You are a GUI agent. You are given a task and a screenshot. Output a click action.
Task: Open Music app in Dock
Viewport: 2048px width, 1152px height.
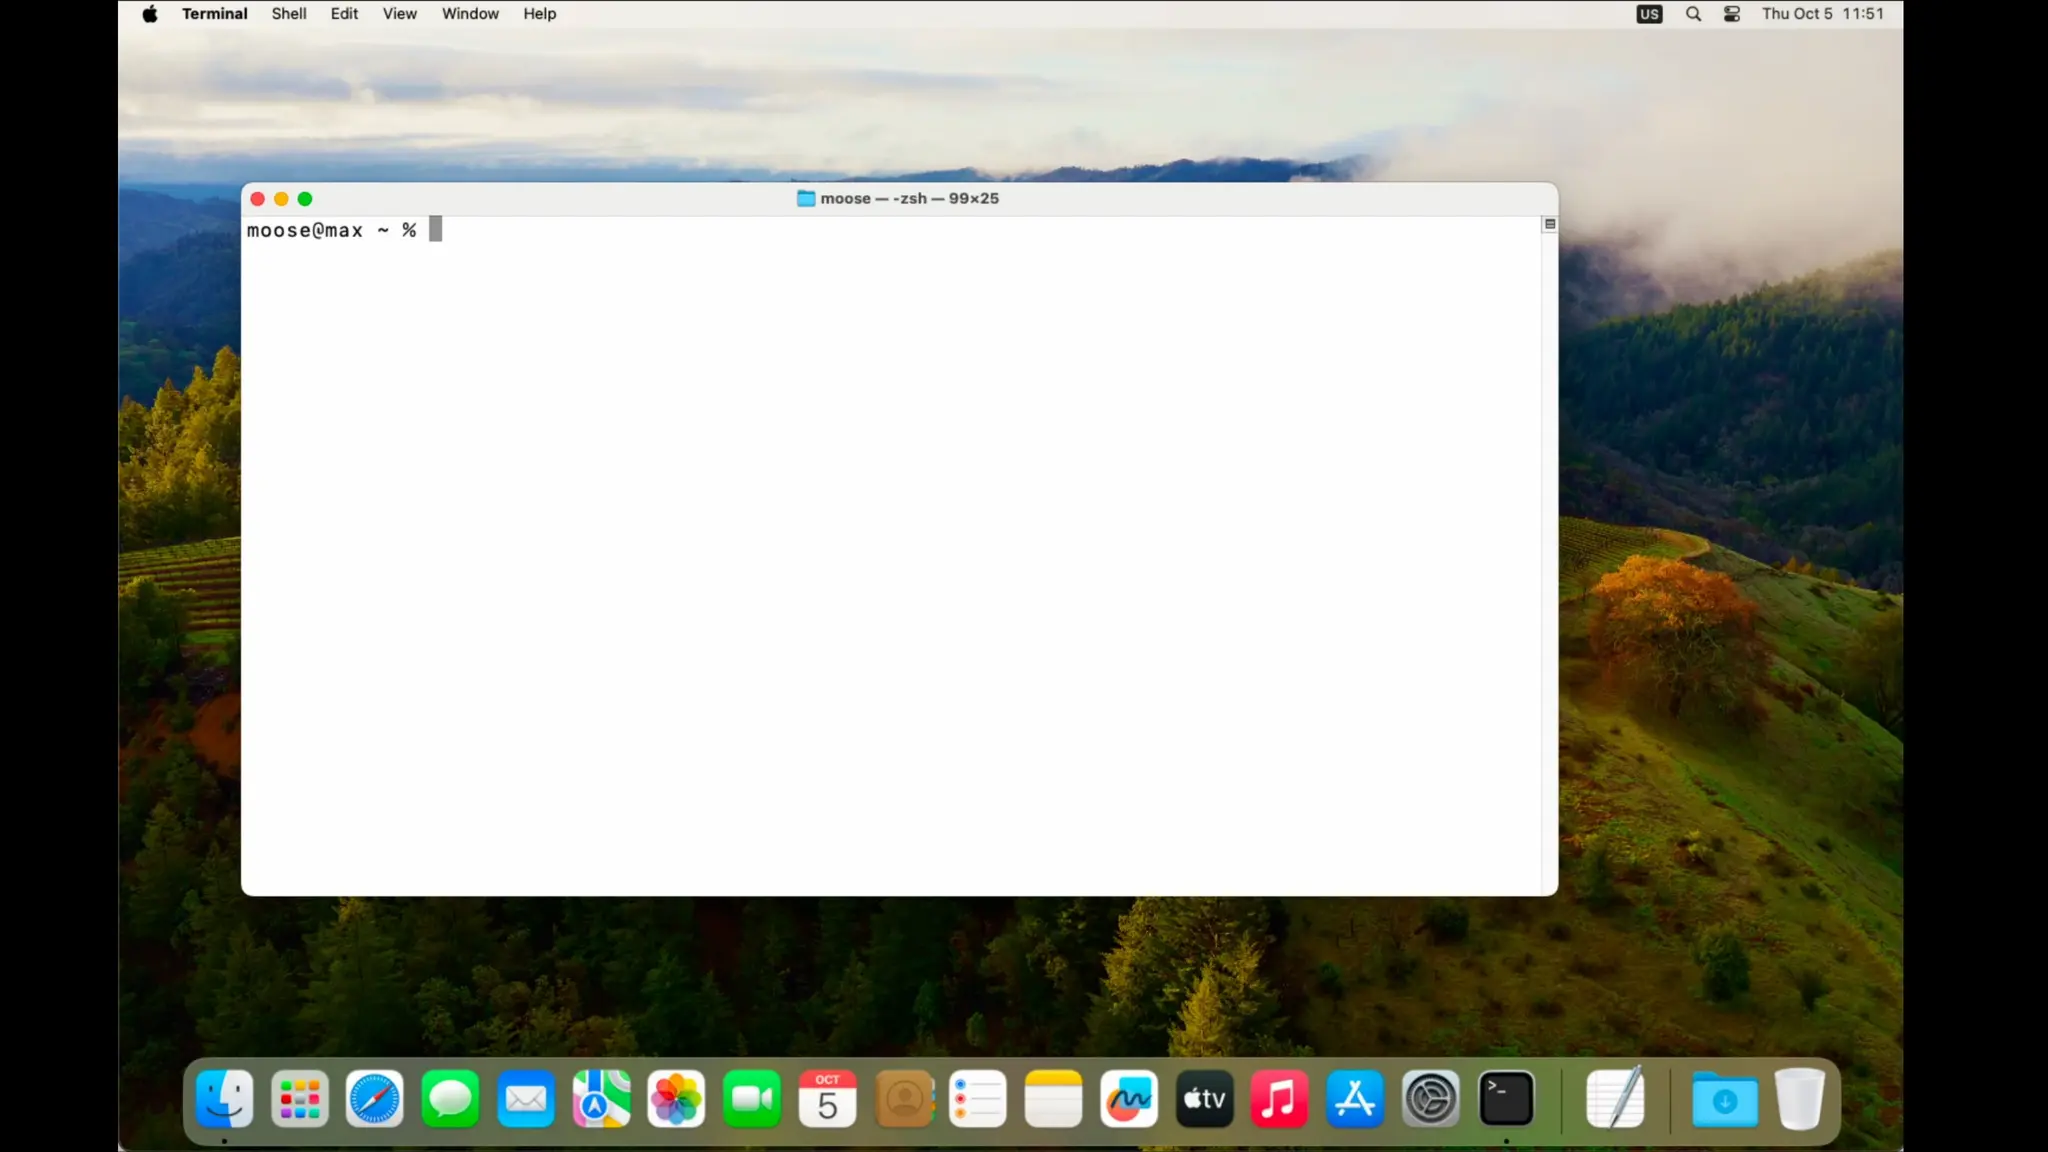pyautogui.click(x=1279, y=1099)
